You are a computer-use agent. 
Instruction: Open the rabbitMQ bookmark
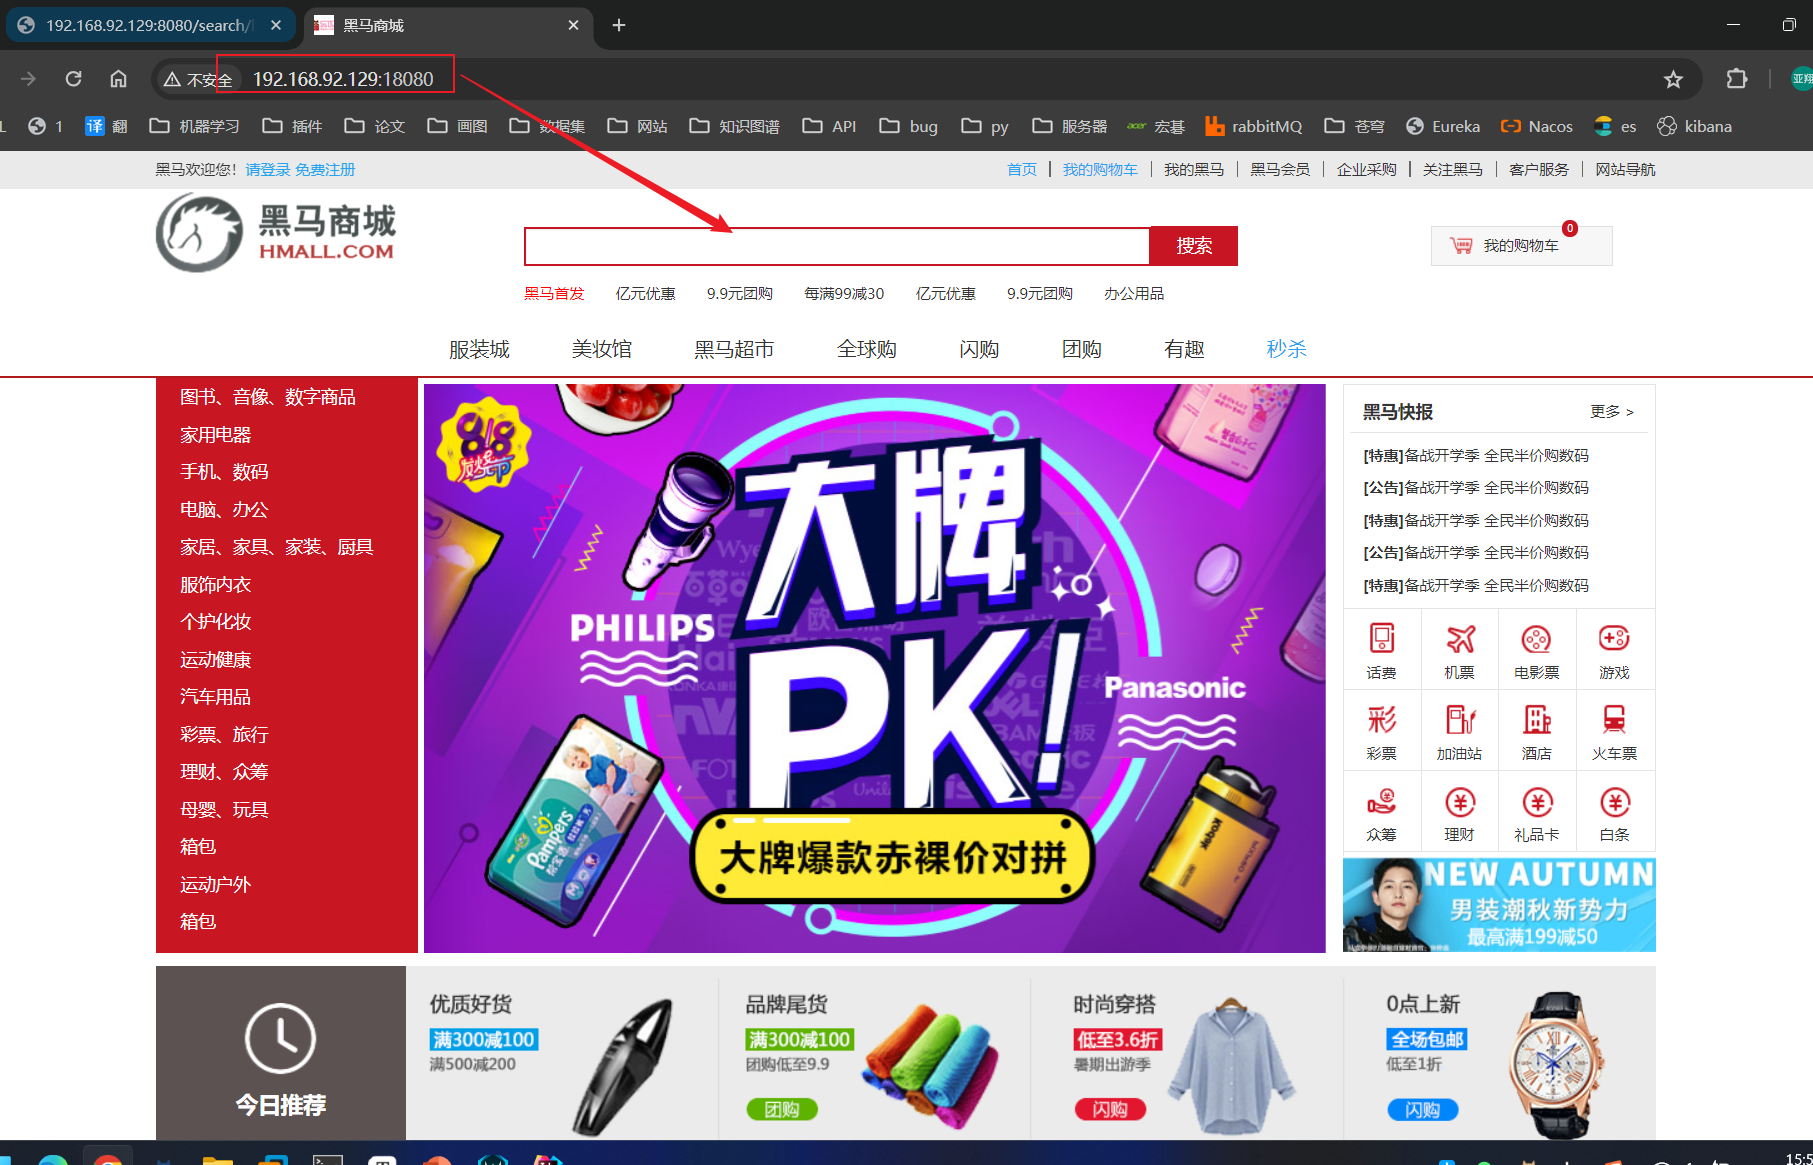pos(1254,126)
